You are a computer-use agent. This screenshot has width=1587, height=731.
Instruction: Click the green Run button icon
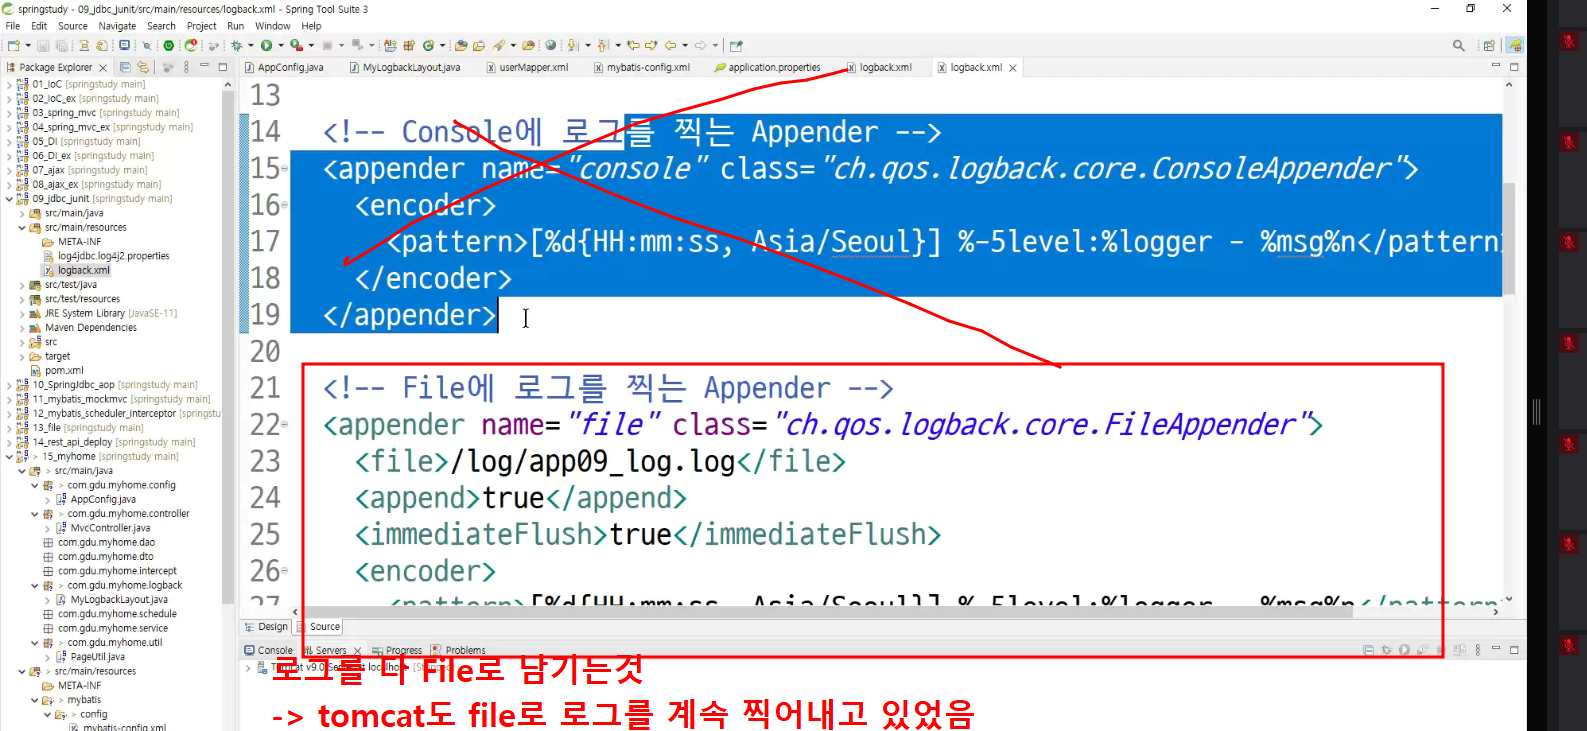[267, 45]
